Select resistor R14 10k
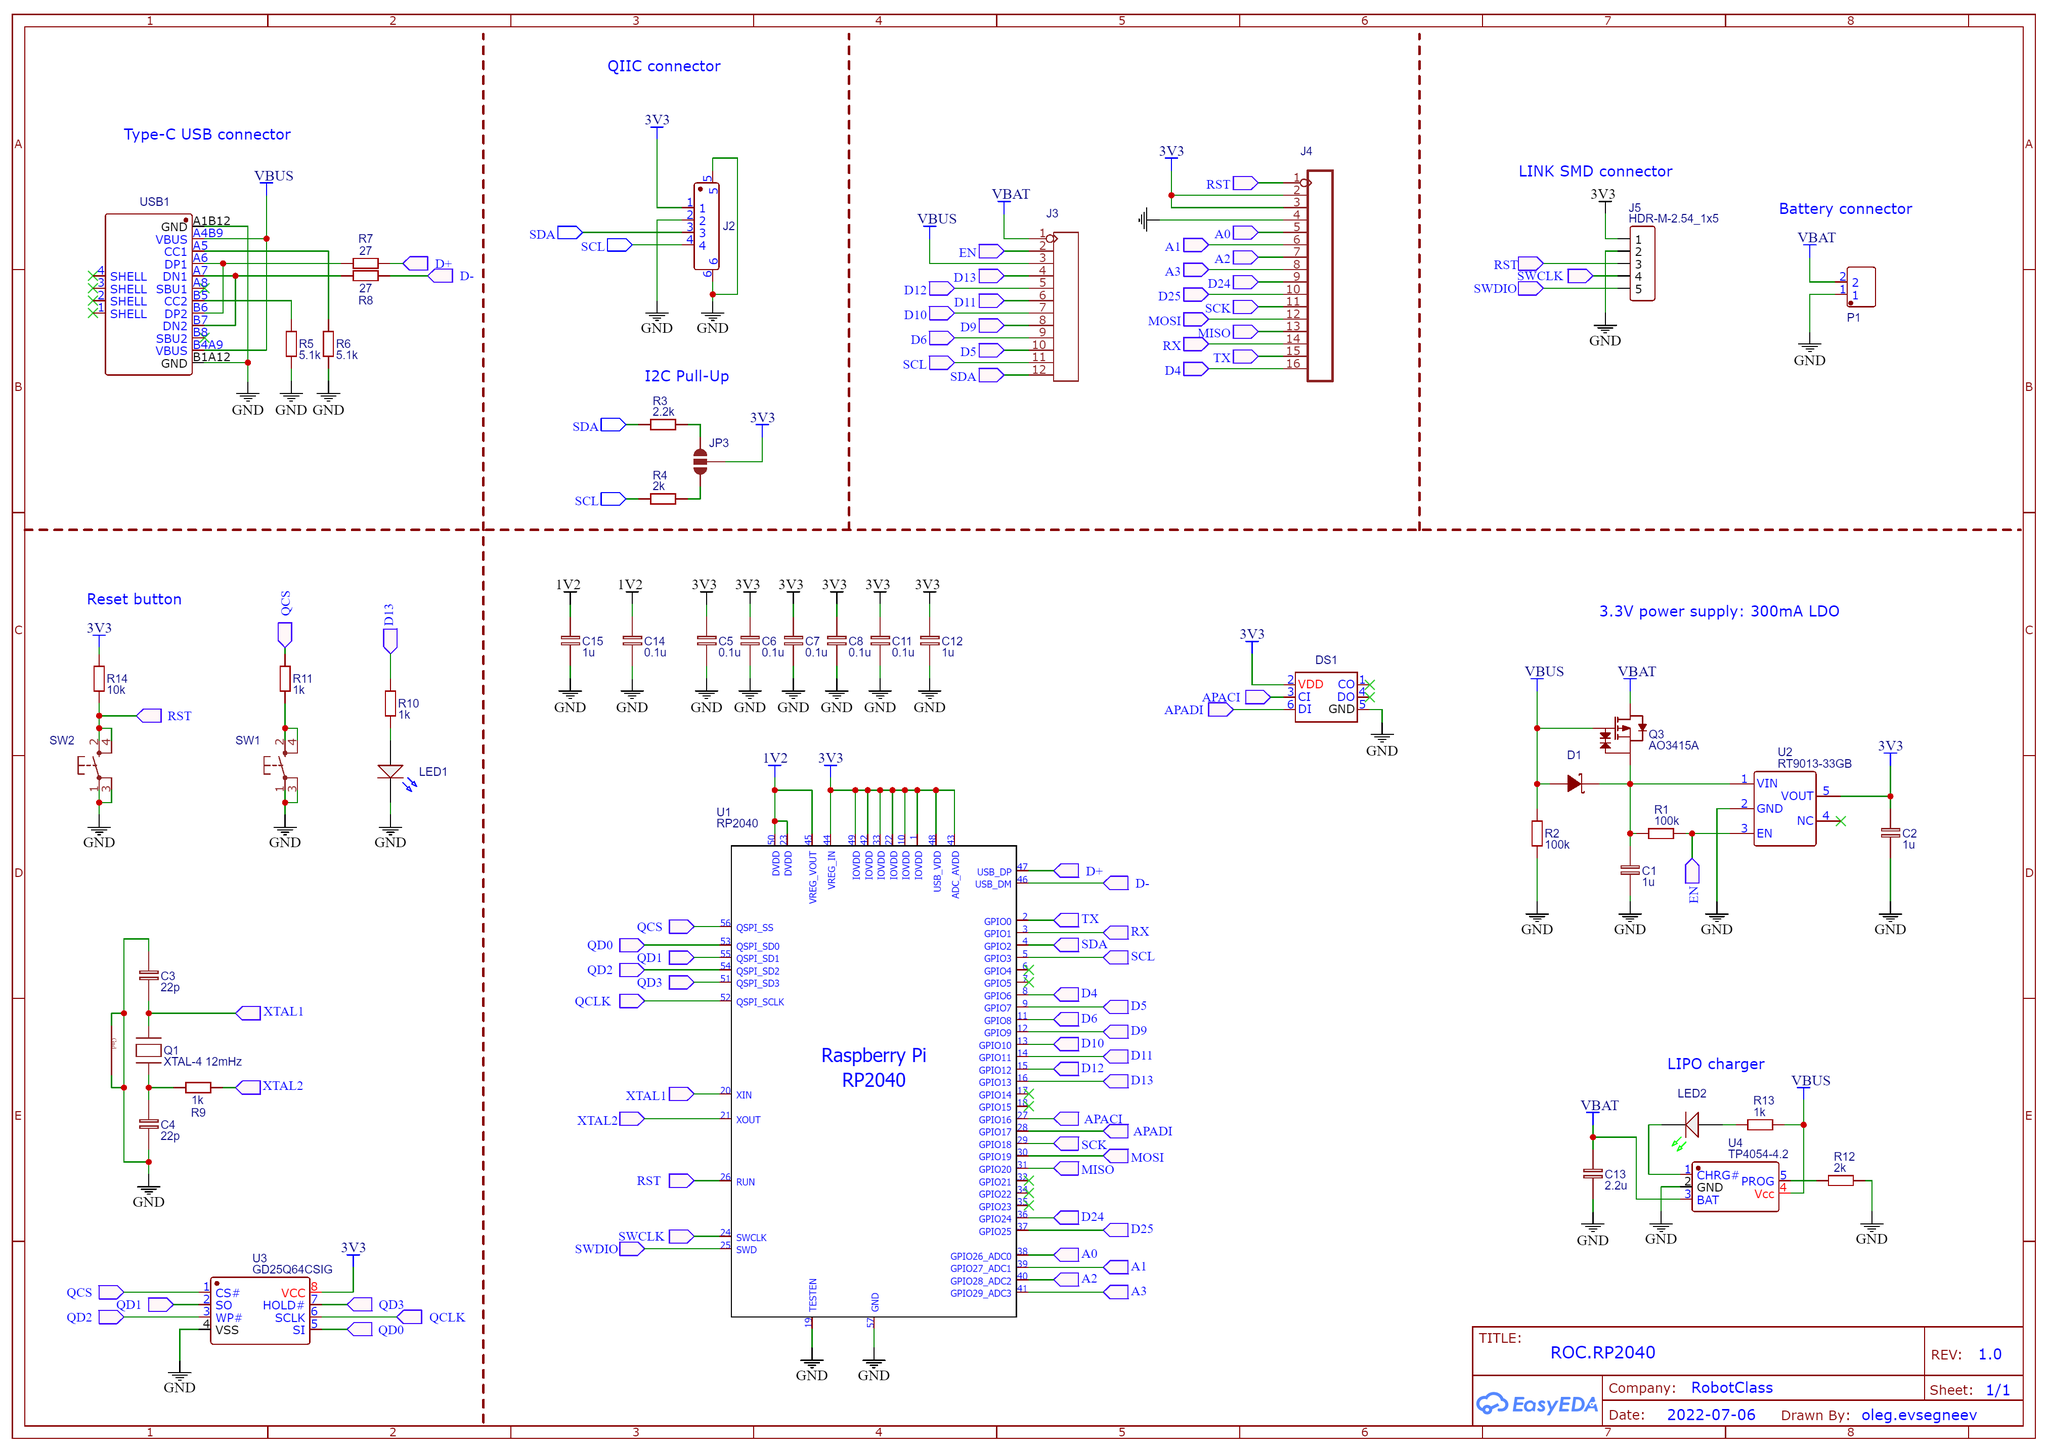 tap(99, 679)
